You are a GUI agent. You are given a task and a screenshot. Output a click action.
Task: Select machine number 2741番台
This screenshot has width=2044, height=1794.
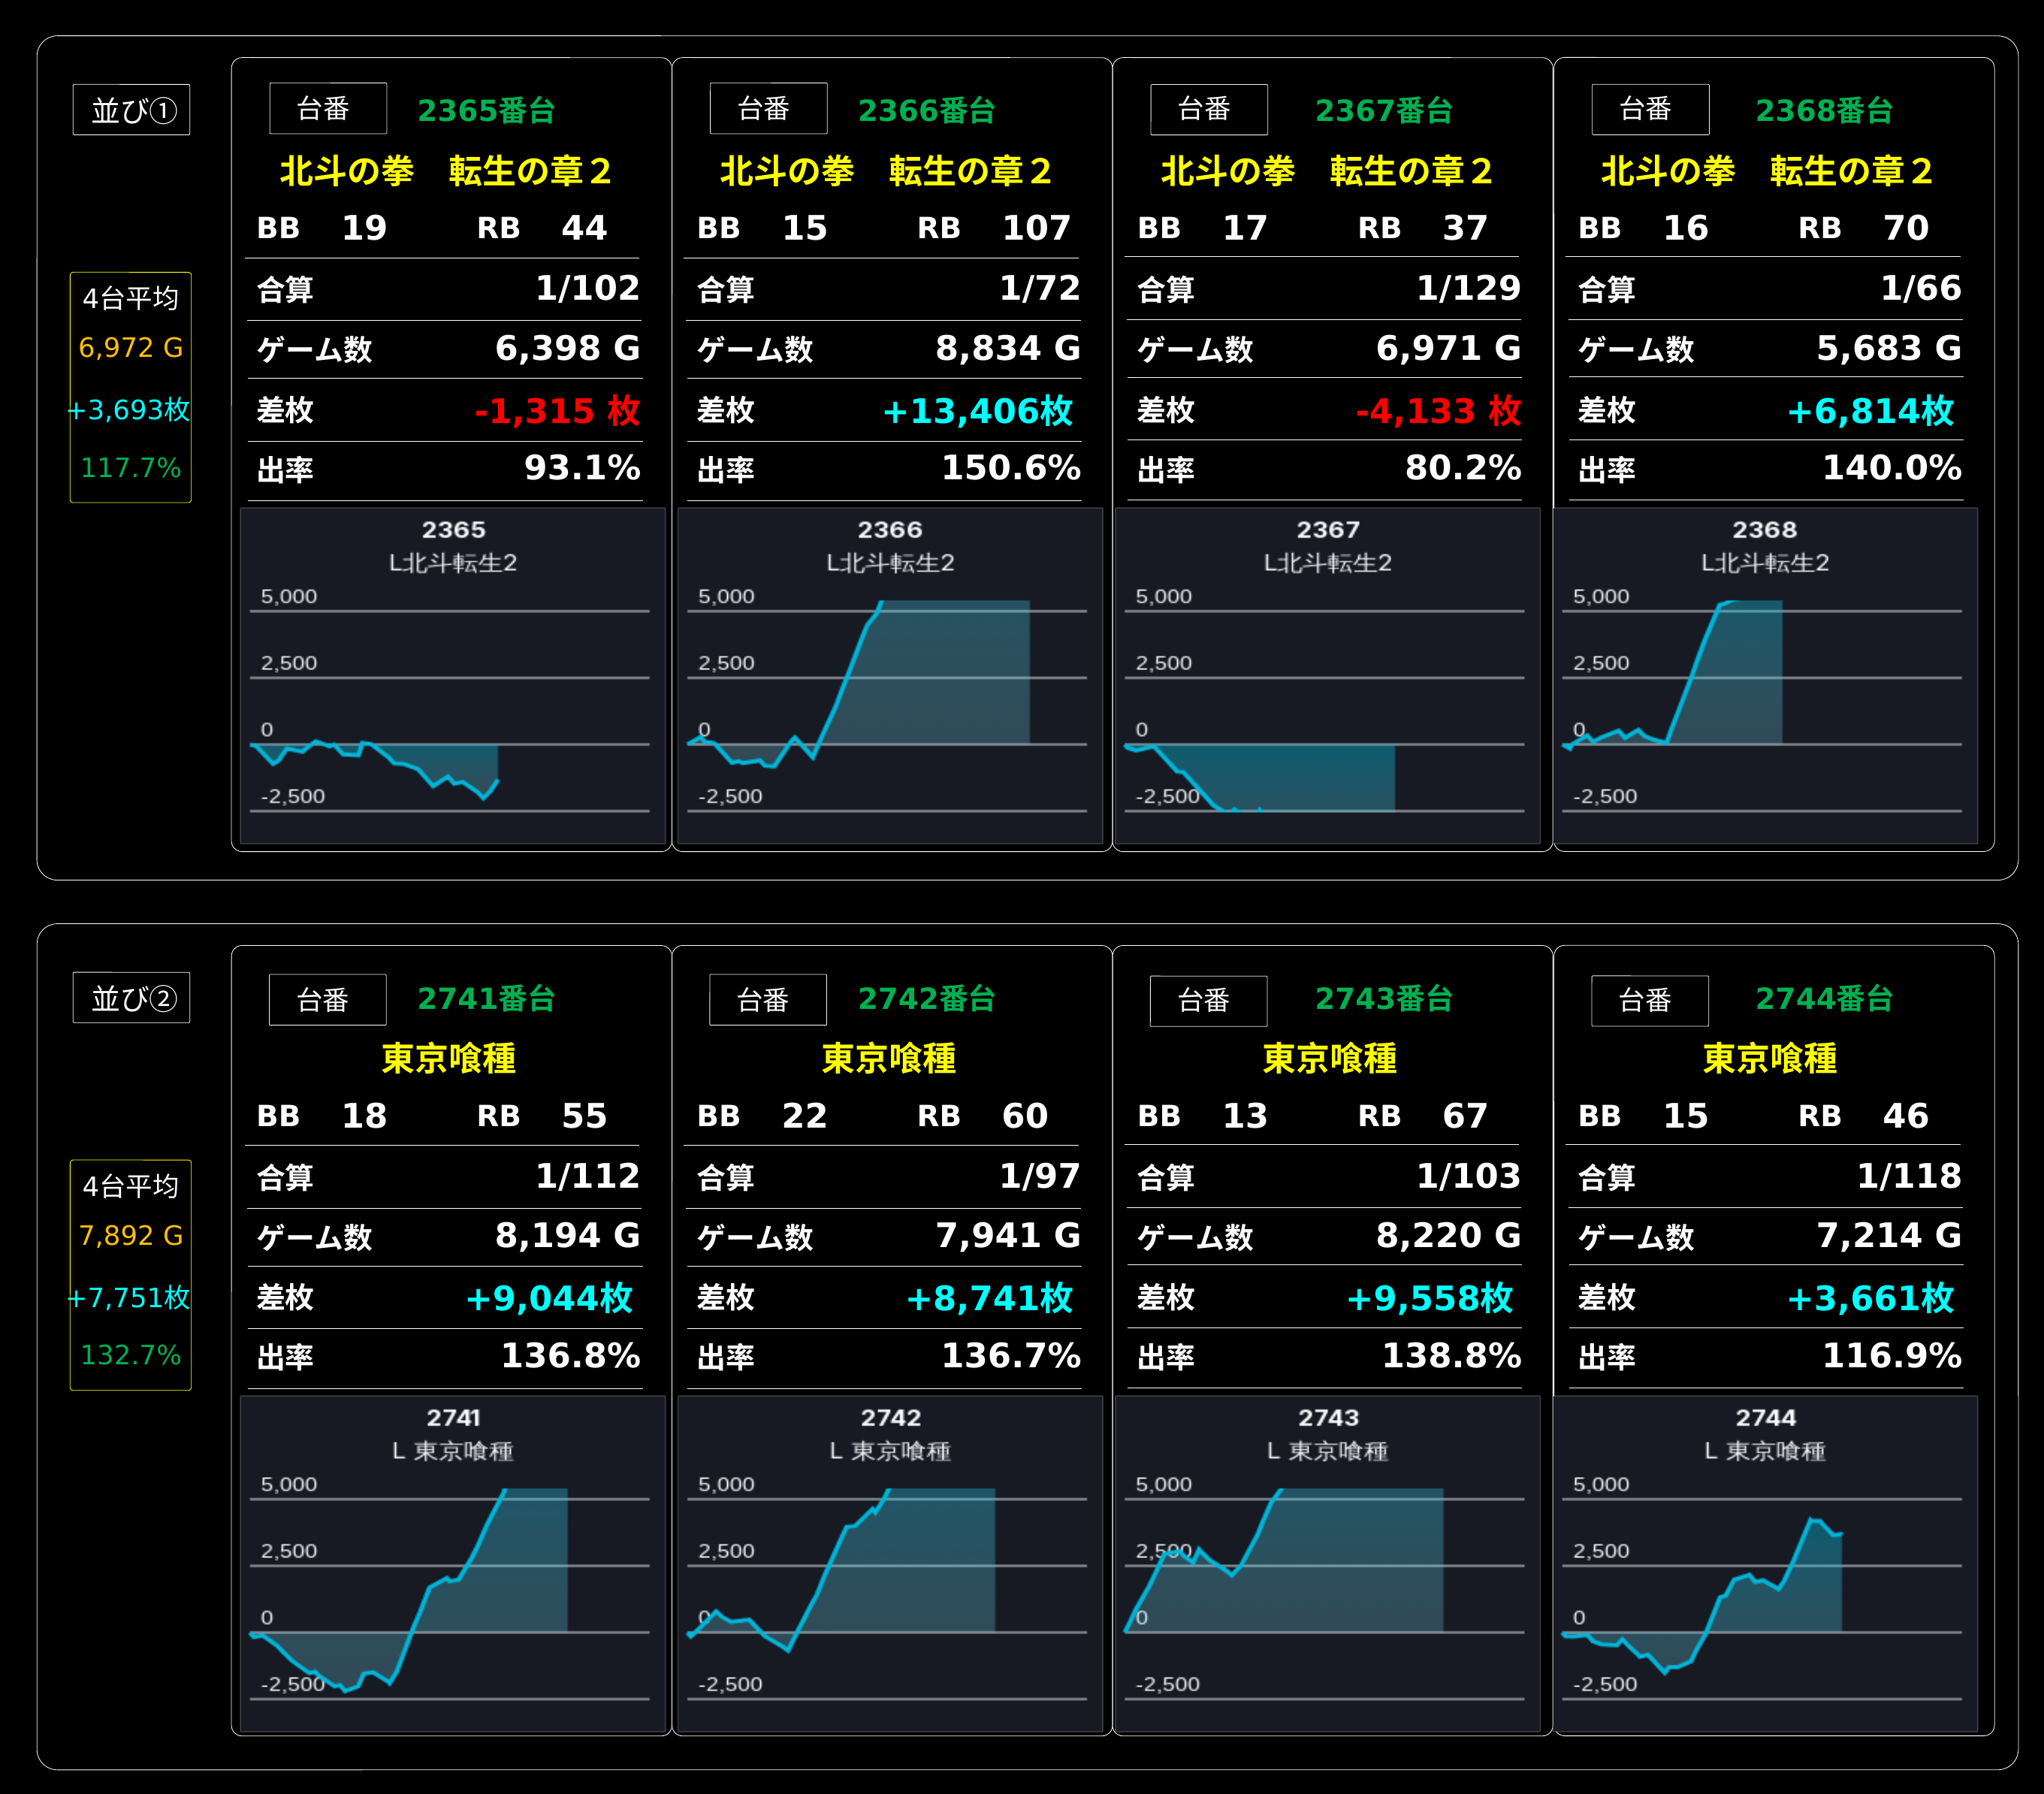click(x=486, y=998)
